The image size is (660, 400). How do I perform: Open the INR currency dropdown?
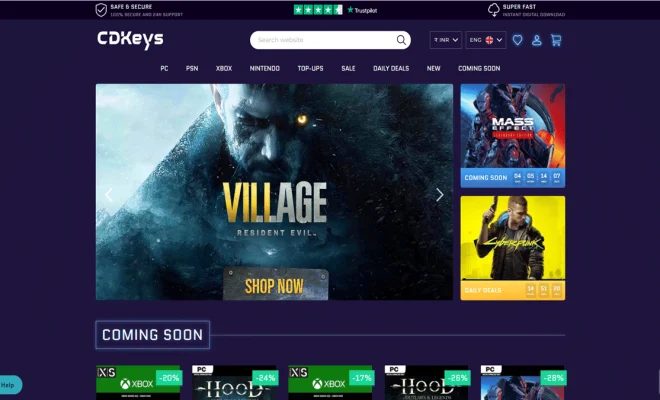click(x=446, y=40)
